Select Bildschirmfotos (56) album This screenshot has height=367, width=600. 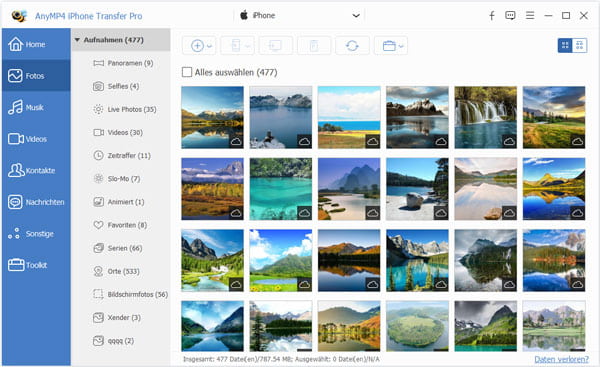pyautogui.click(x=130, y=294)
